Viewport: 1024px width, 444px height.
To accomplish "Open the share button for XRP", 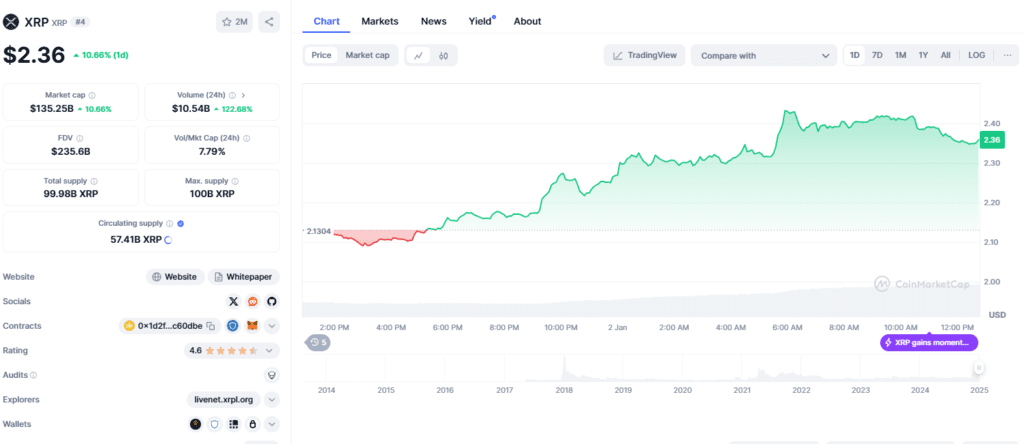I will click(x=269, y=22).
